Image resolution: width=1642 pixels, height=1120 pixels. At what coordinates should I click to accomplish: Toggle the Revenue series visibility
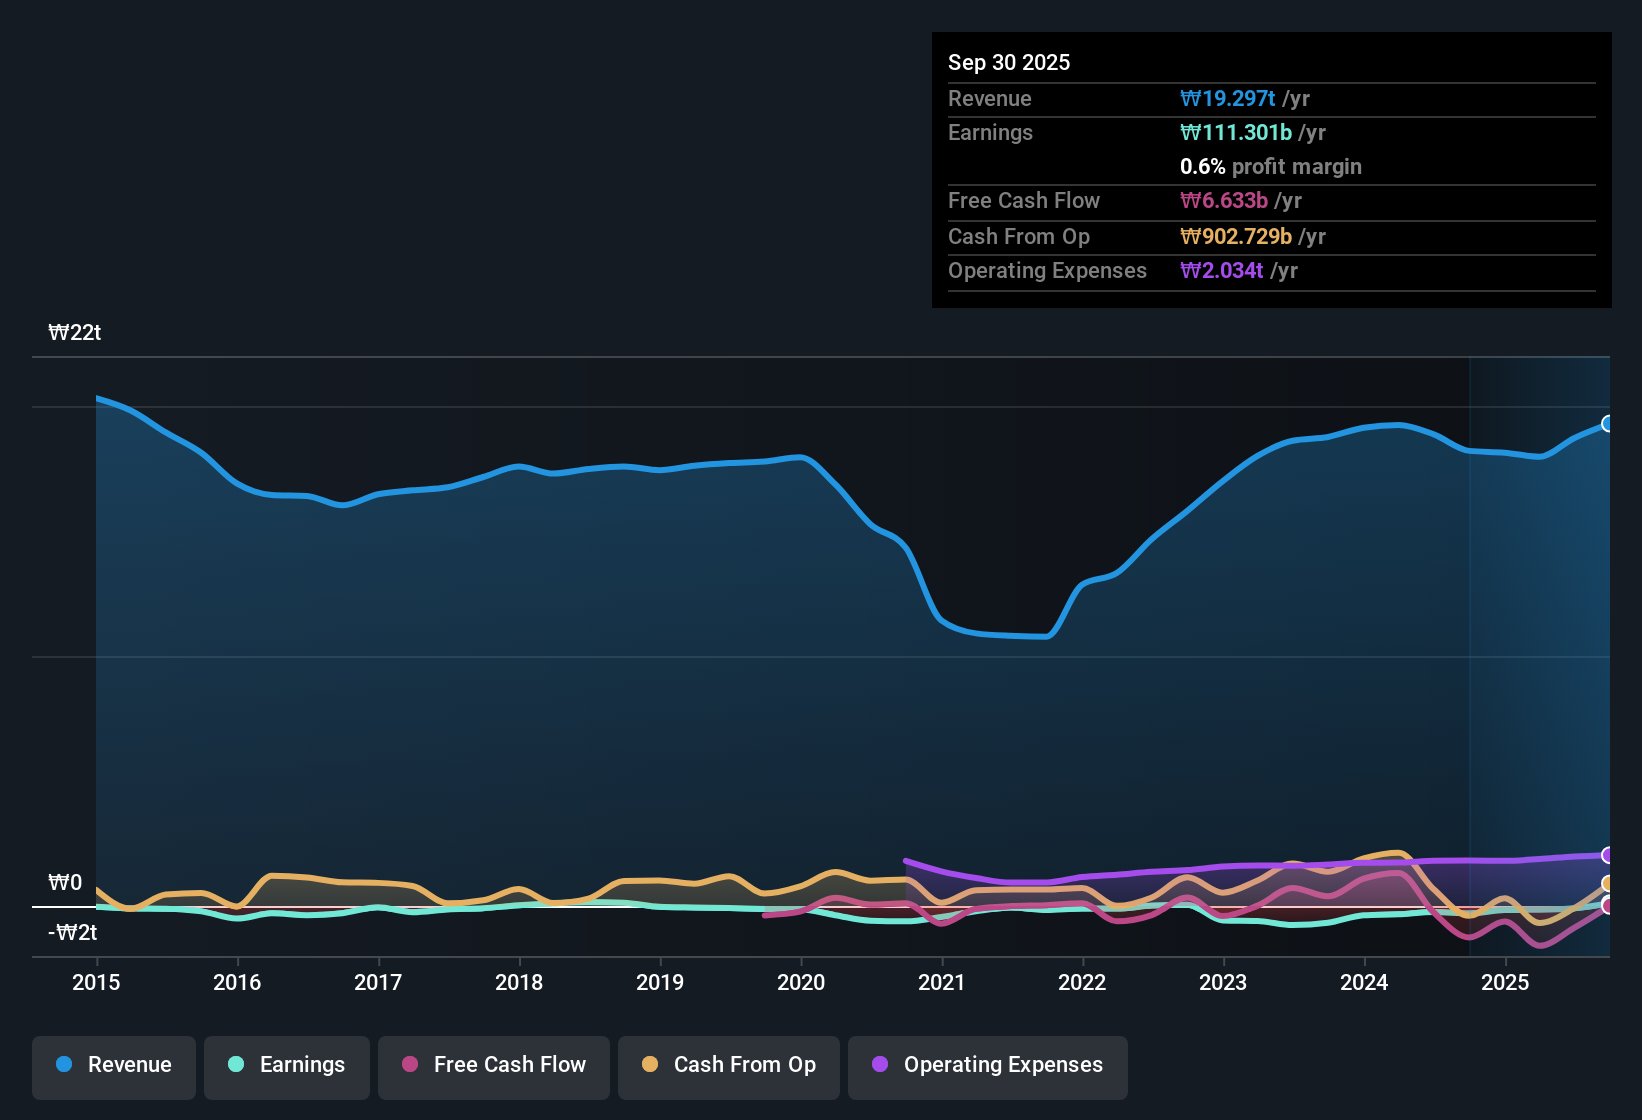pyautogui.click(x=113, y=1065)
